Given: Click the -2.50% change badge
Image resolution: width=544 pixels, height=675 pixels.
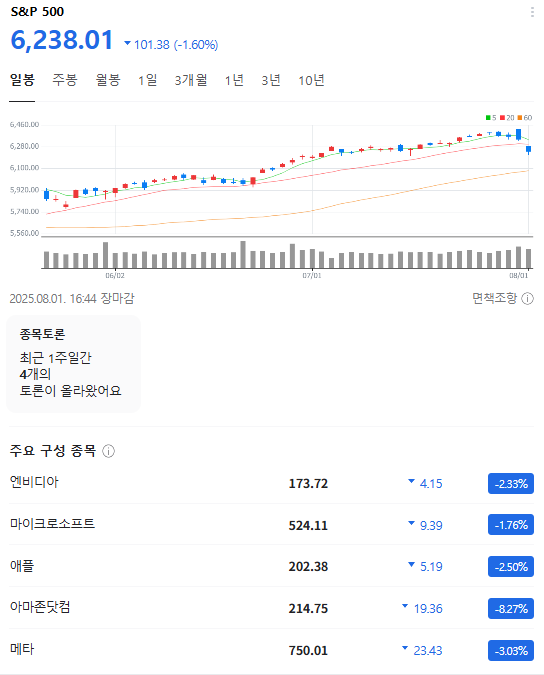Looking at the screenshot, I should pos(511,567).
